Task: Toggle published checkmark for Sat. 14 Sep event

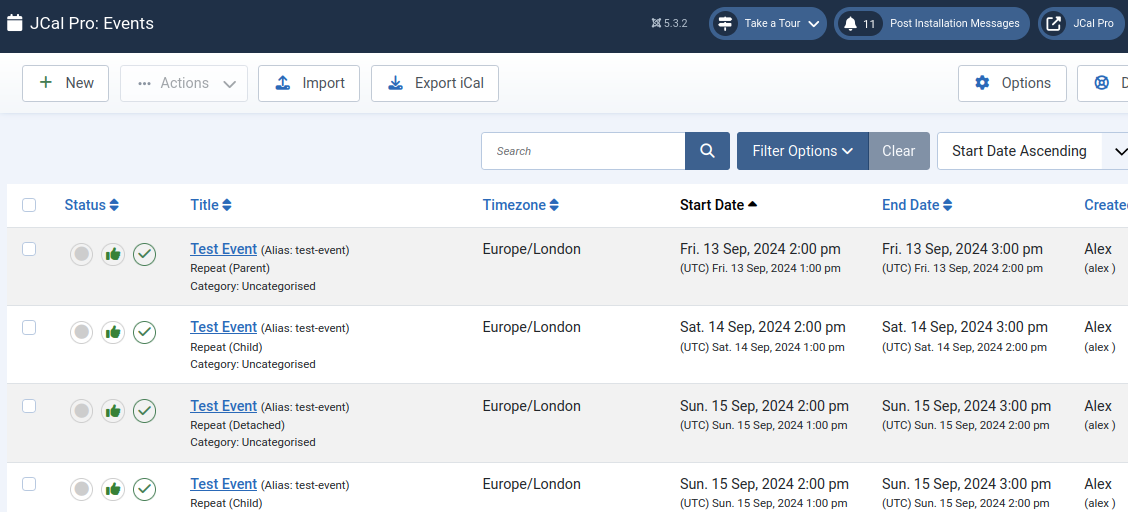Action: (x=145, y=332)
